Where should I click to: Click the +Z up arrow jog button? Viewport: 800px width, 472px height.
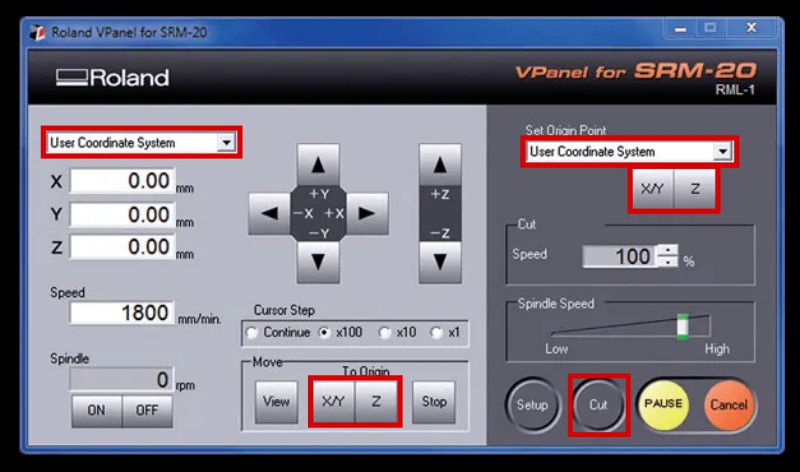440,165
